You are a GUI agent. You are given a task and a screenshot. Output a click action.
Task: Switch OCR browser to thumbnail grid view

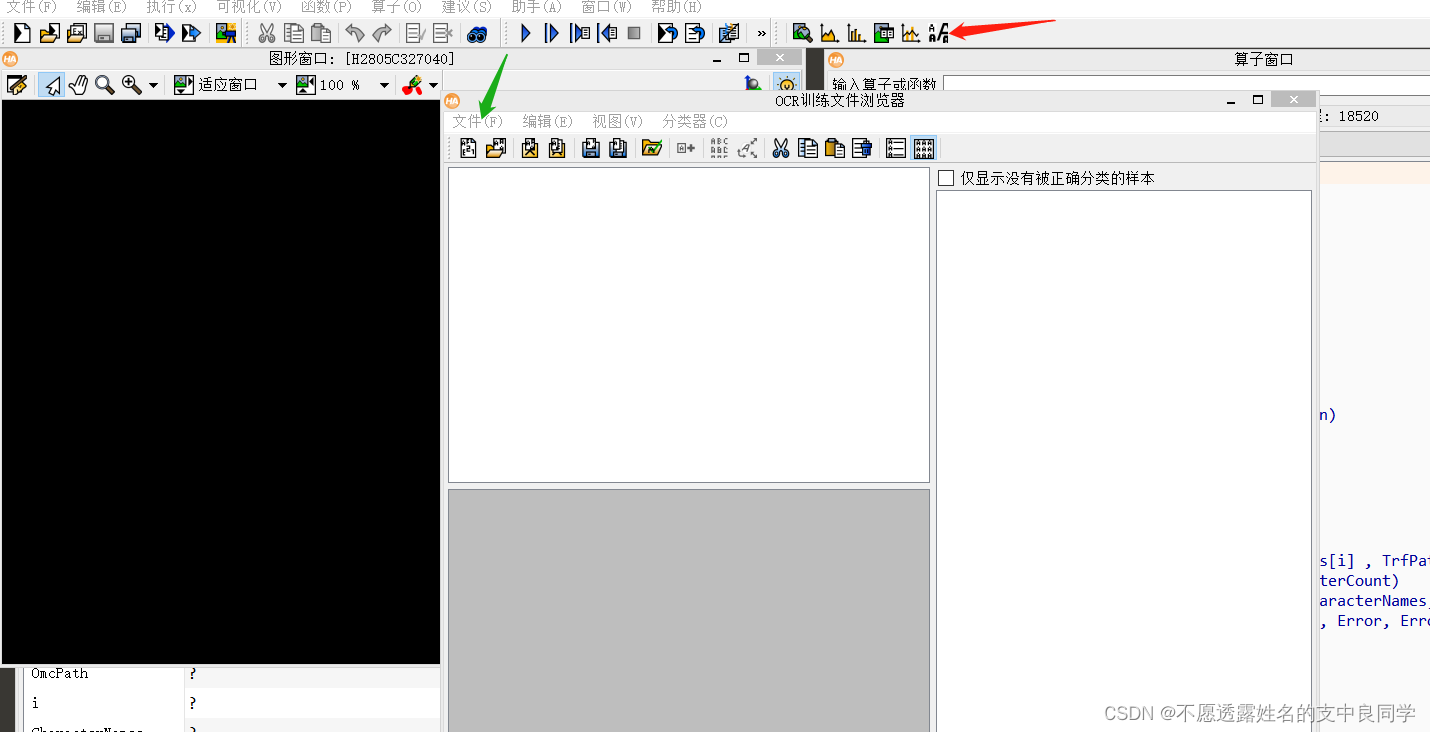[x=924, y=148]
